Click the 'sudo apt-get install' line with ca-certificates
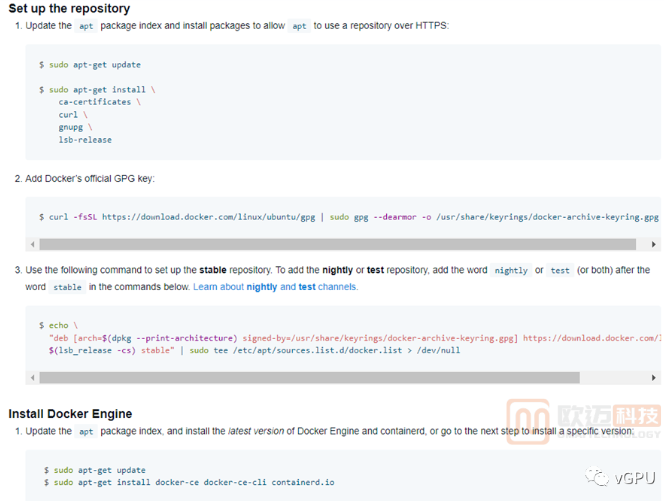664x501 pixels. click(x=97, y=90)
